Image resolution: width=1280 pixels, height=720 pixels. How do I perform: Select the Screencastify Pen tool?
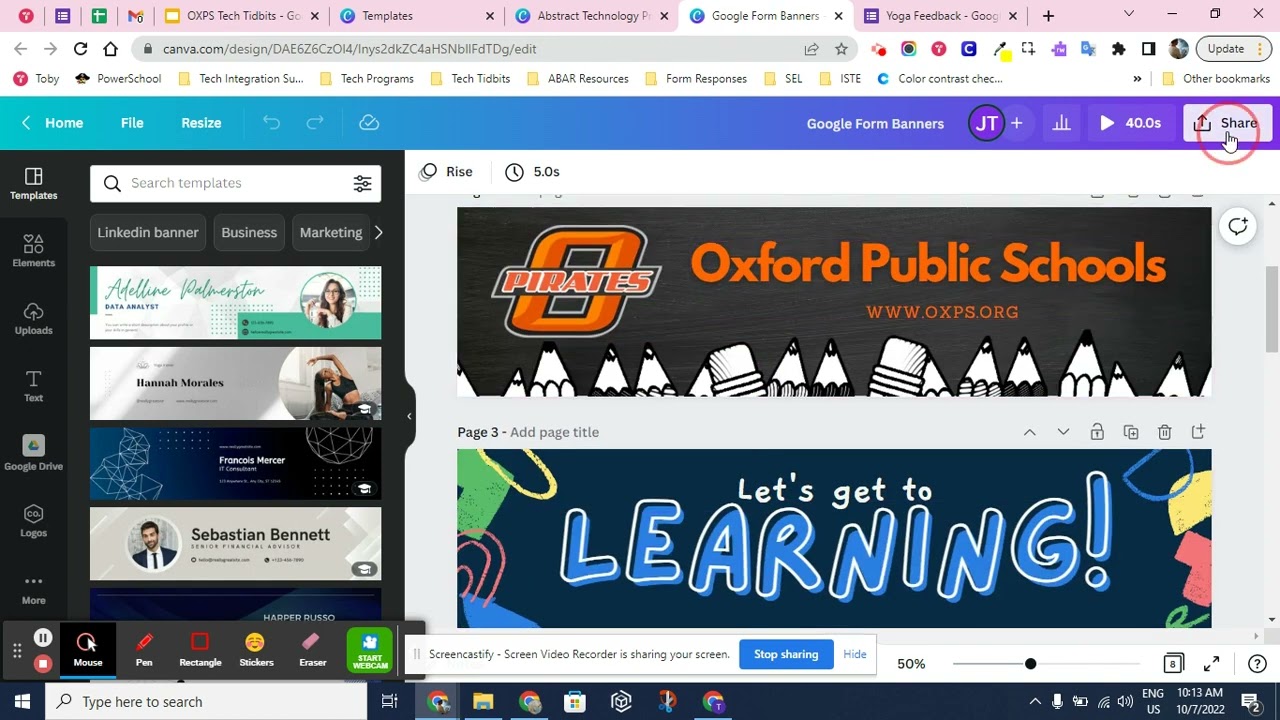pyautogui.click(x=144, y=649)
